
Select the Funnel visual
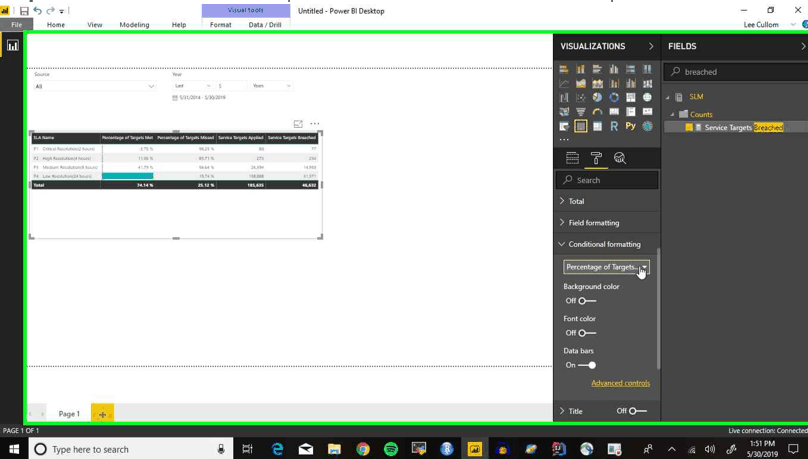pyautogui.click(x=581, y=112)
